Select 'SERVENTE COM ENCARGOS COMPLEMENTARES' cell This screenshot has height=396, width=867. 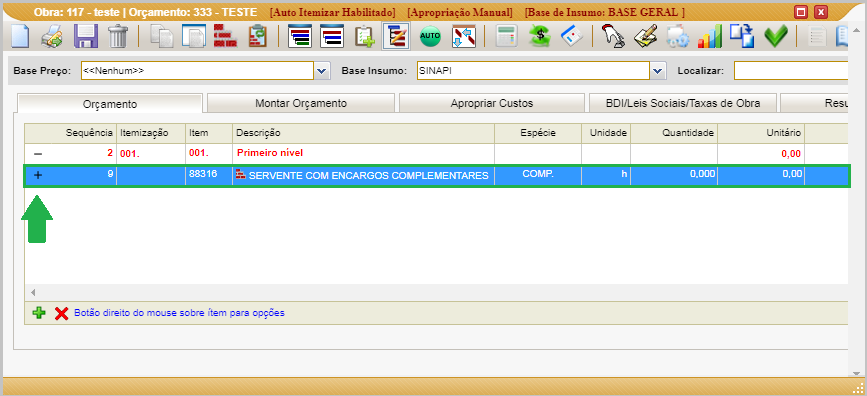[x=363, y=175]
